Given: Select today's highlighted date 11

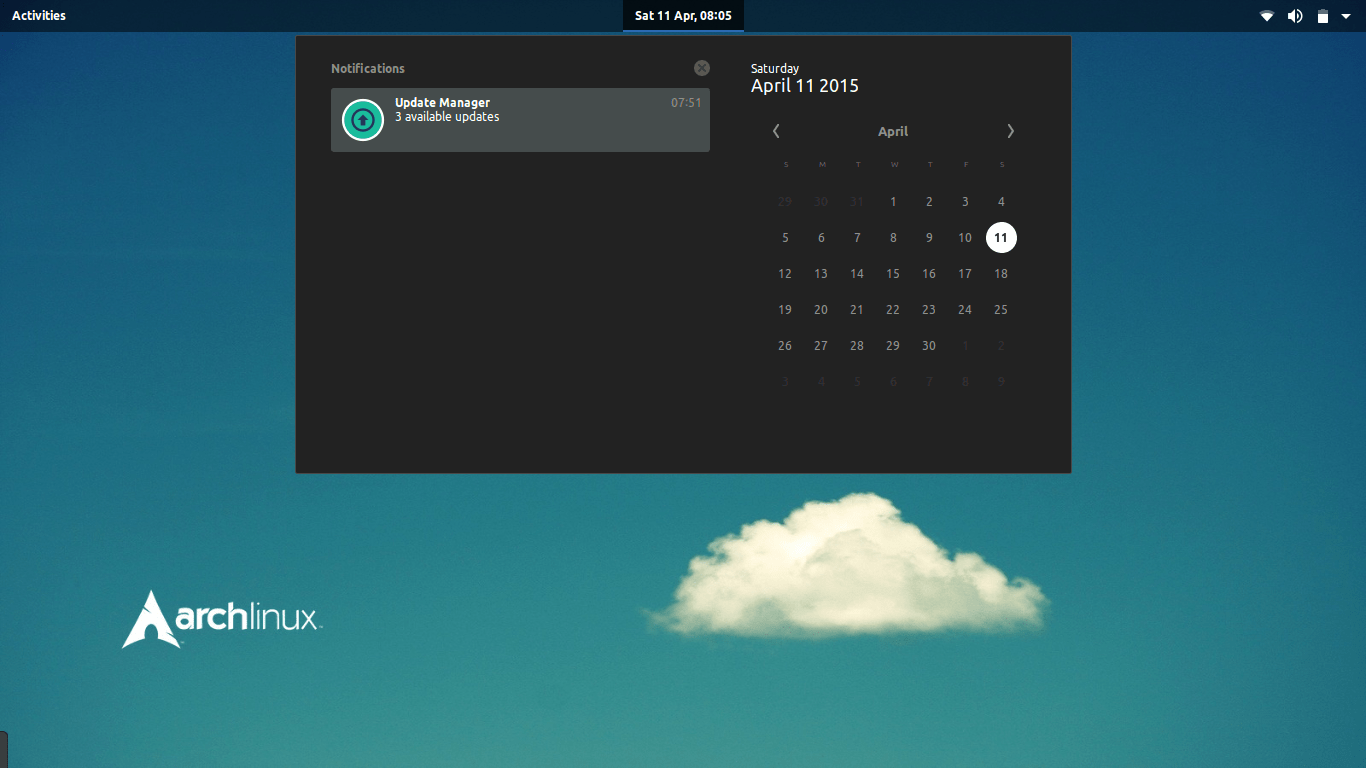Looking at the screenshot, I should 1001,237.
